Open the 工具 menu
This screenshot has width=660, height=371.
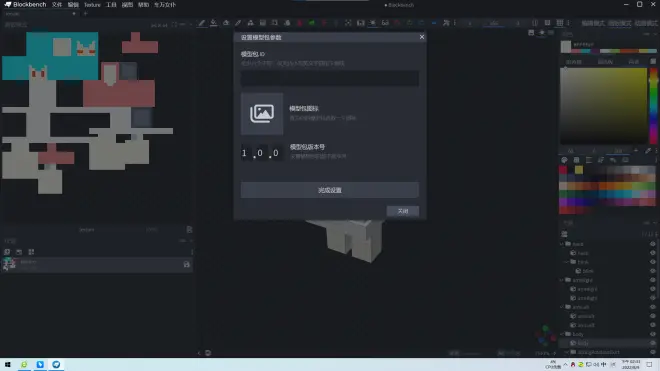tap(111, 5)
